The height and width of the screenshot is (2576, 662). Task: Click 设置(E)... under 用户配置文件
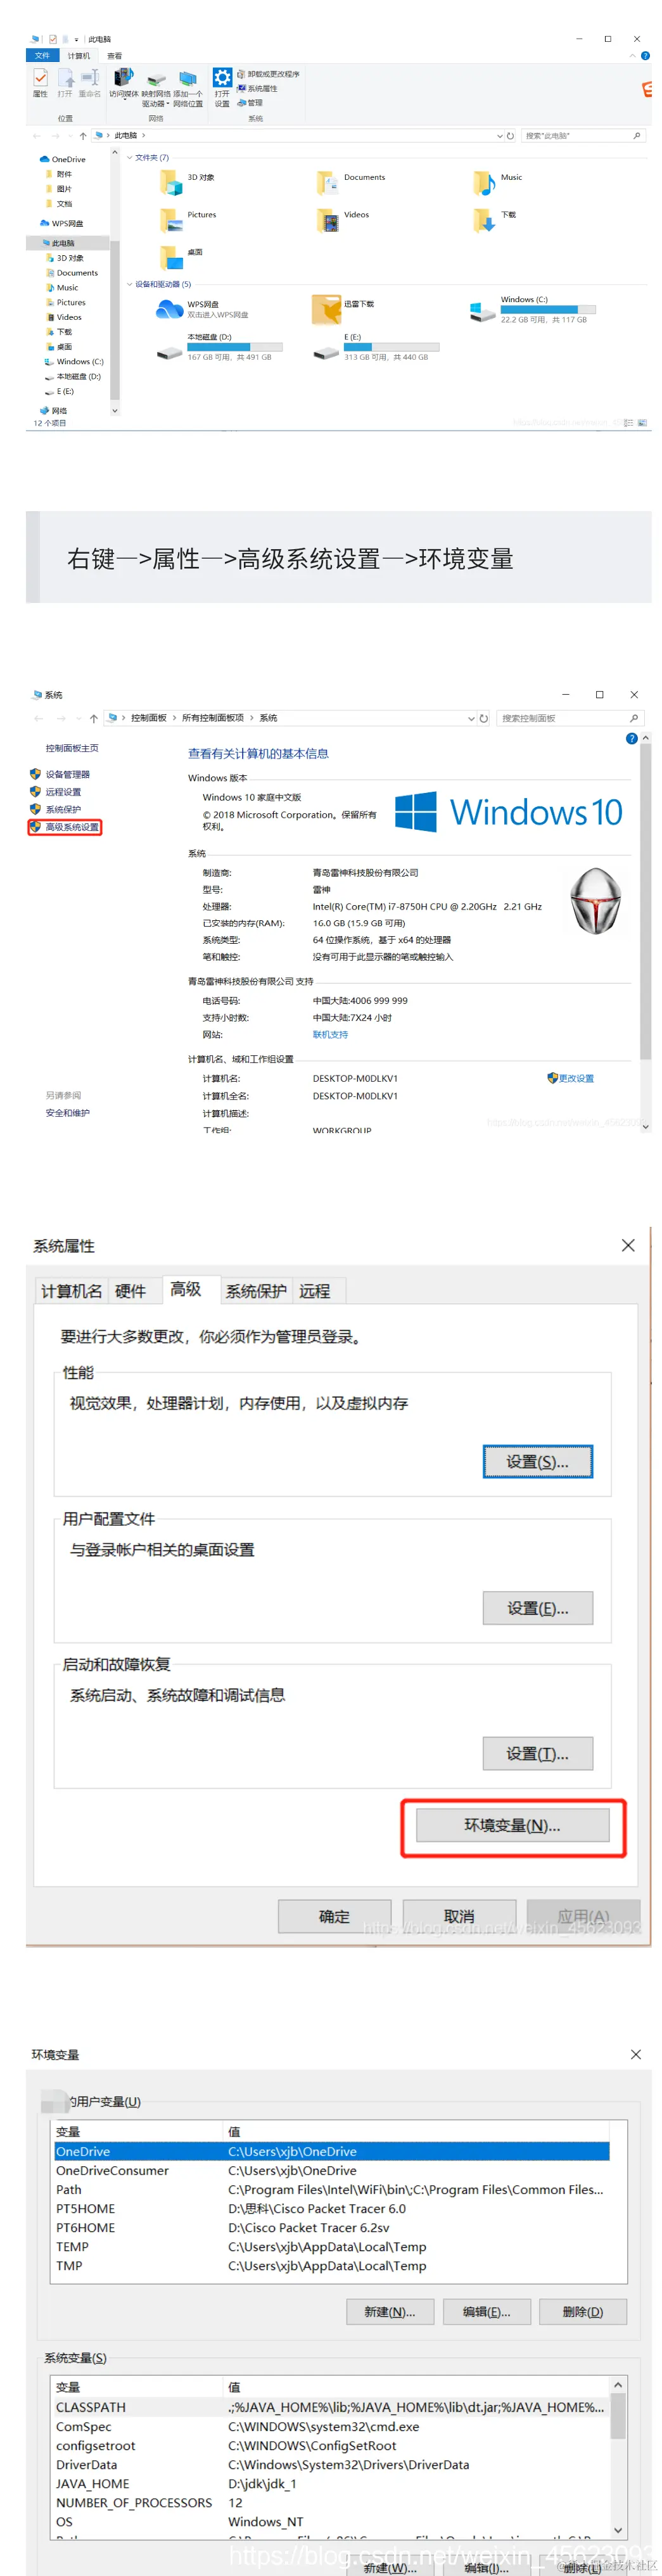coord(537,1608)
